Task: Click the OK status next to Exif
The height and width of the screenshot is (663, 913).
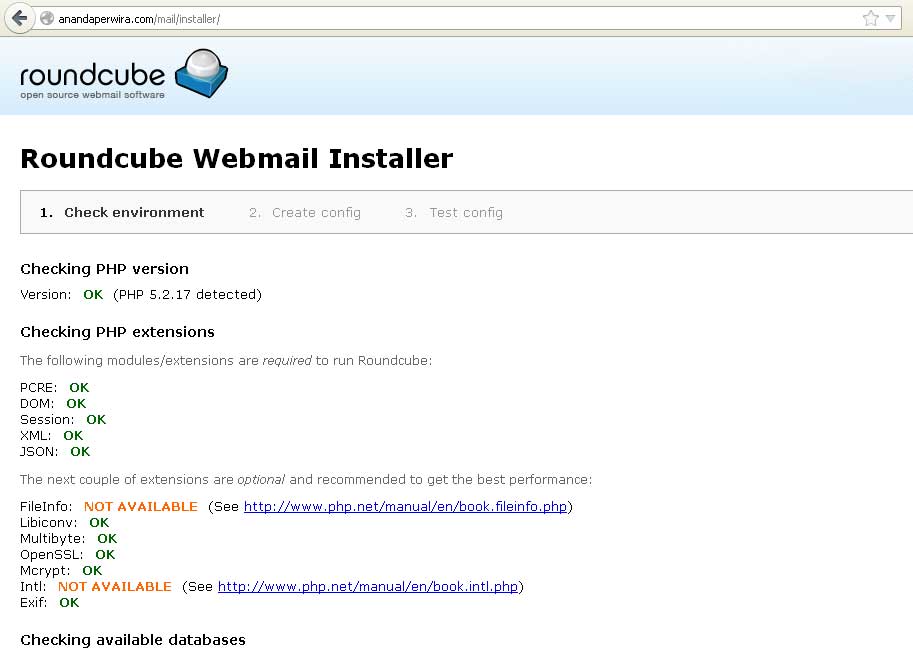Action: coord(69,602)
